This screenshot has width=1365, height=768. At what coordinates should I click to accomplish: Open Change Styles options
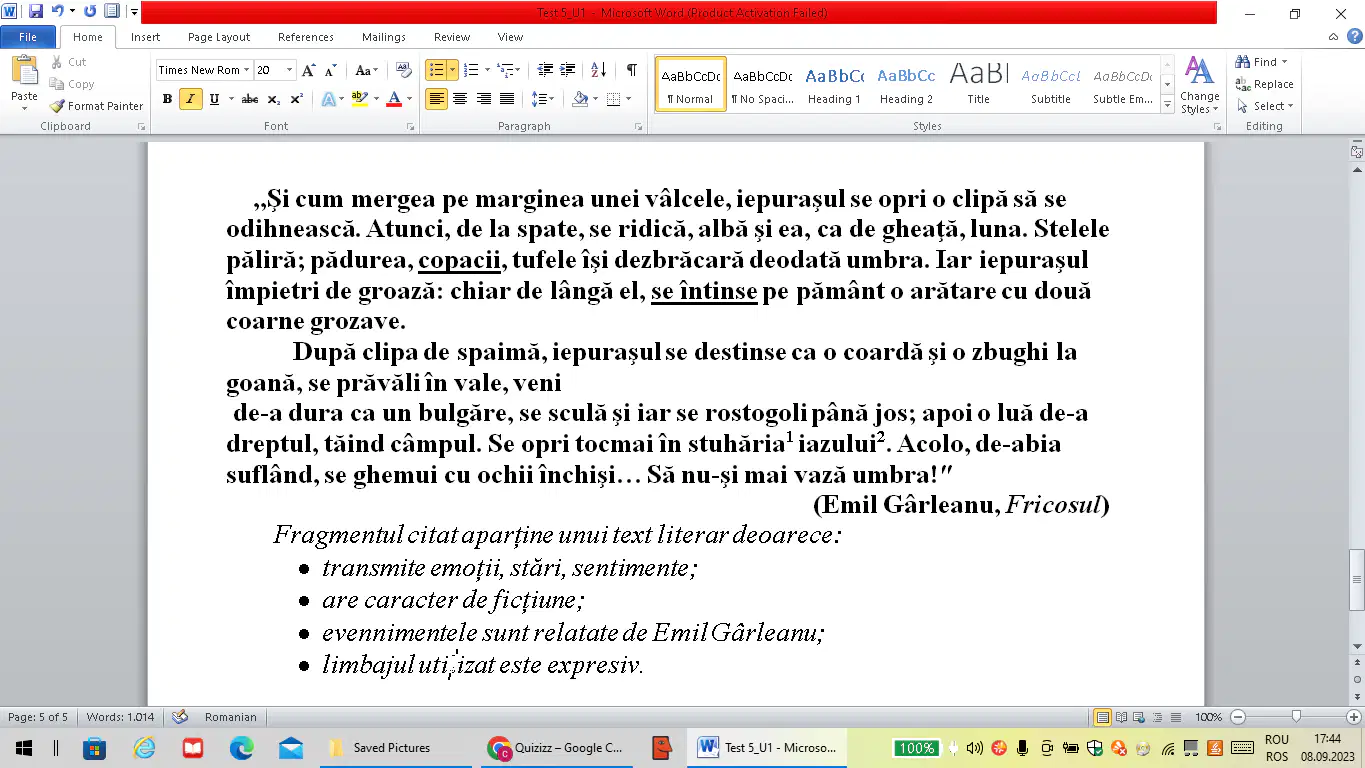coord(1199,85)
